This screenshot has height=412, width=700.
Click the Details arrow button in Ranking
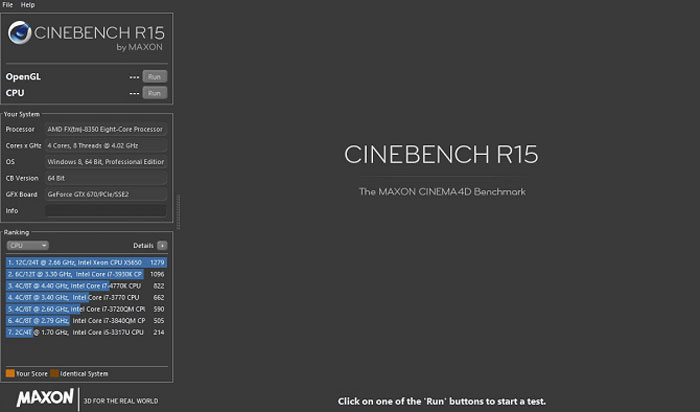(162, 246)
